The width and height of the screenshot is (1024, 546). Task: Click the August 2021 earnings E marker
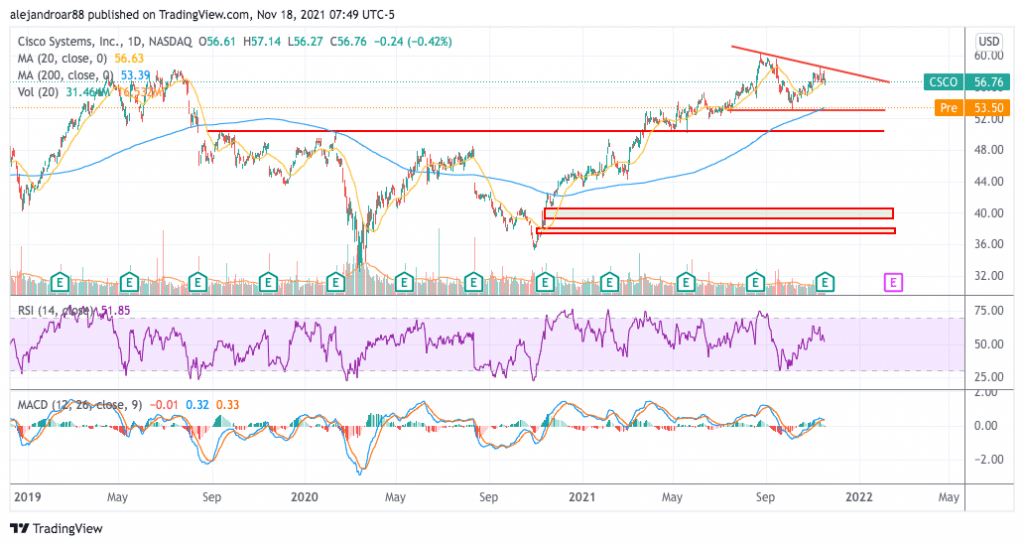756,282
